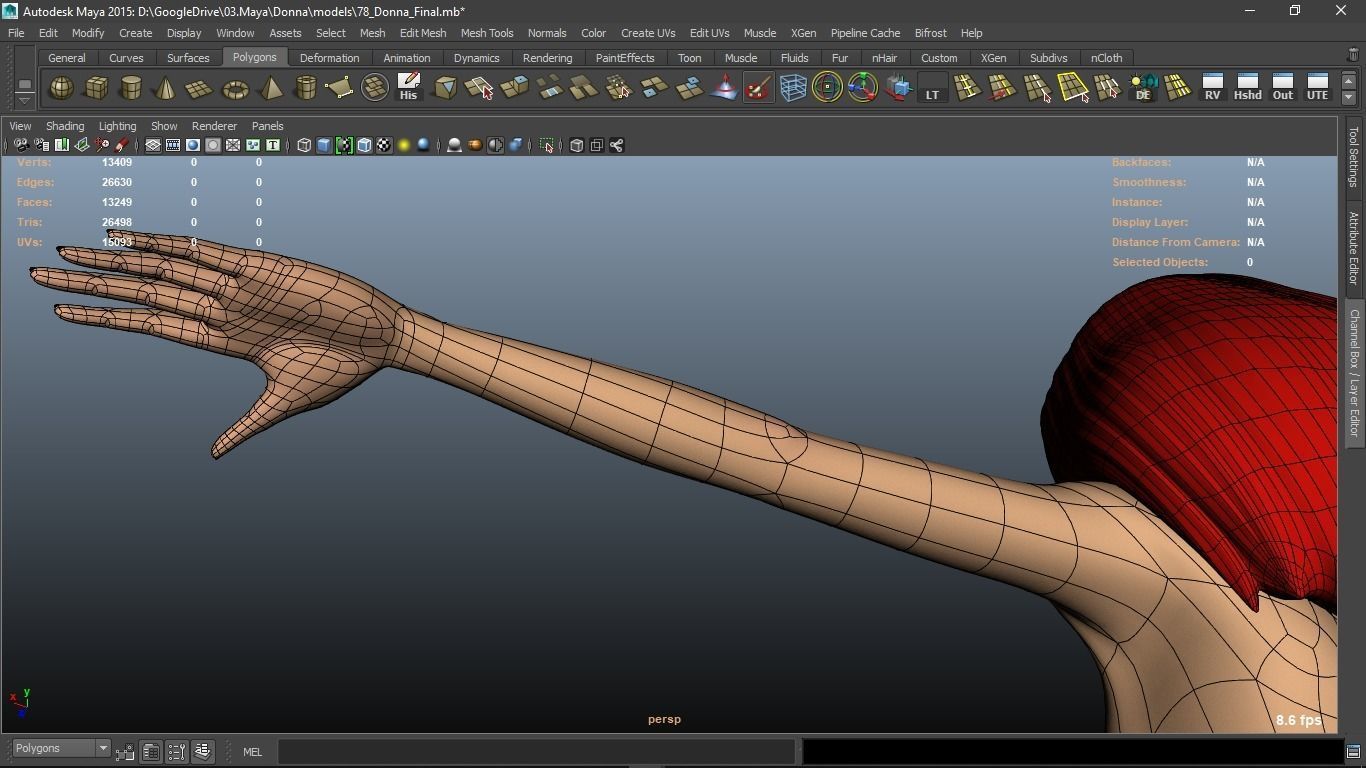Toggle the film gate icon

173,146
